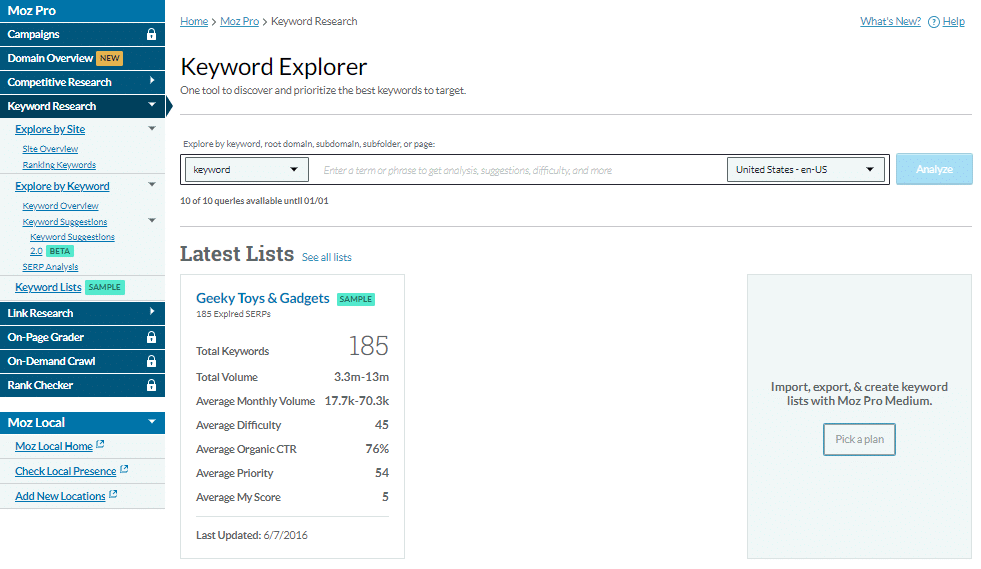Click SAMPLE badge beside Keyword Lists
The width and height of the screenshot is (981, 569).
(x=104, y=287)
